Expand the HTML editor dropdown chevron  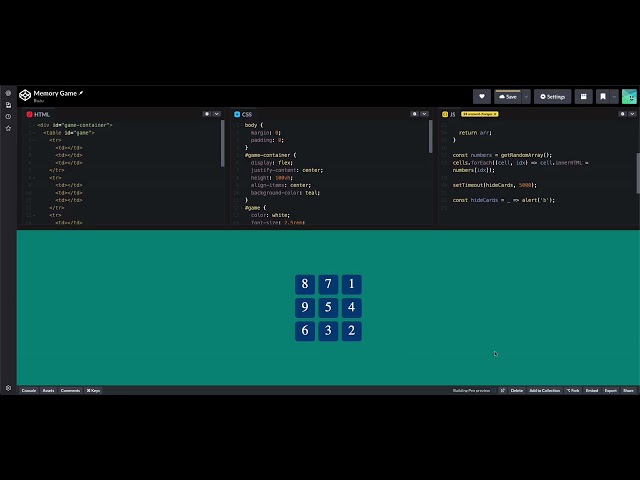[217, 114]
